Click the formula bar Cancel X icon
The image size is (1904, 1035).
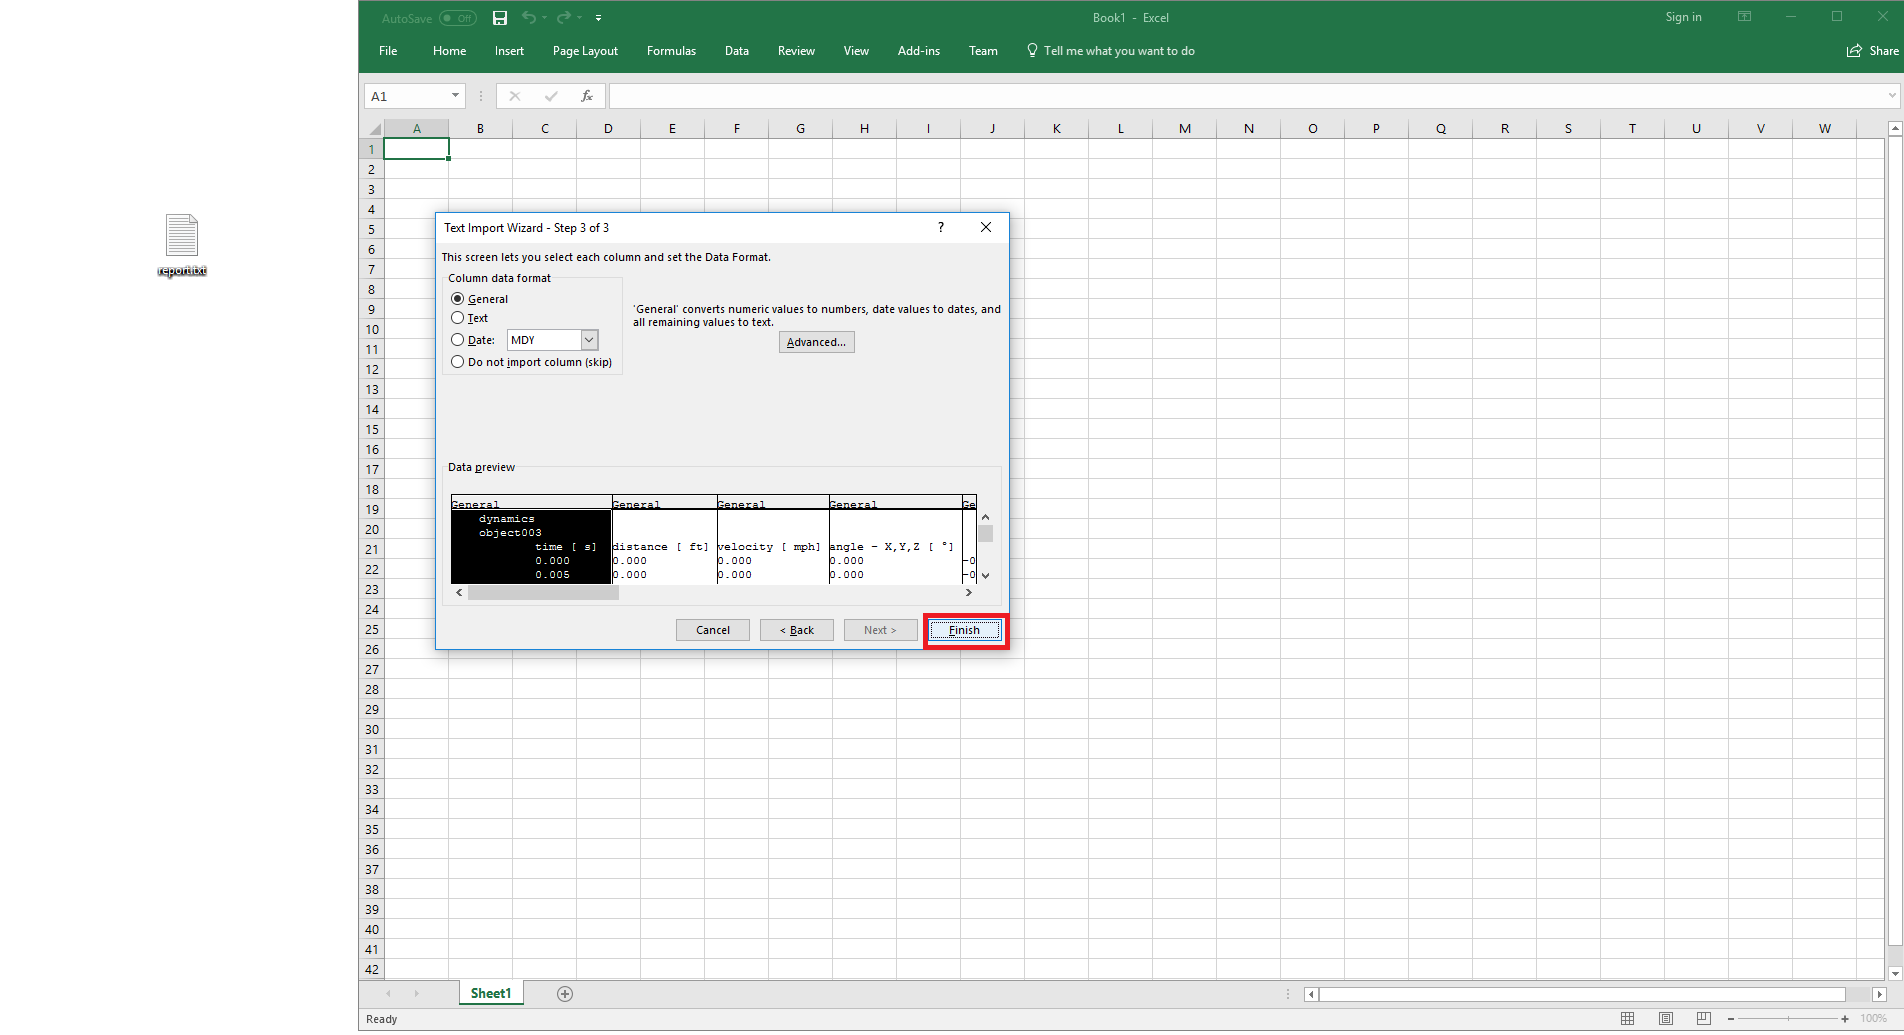(x=514, y=96)
